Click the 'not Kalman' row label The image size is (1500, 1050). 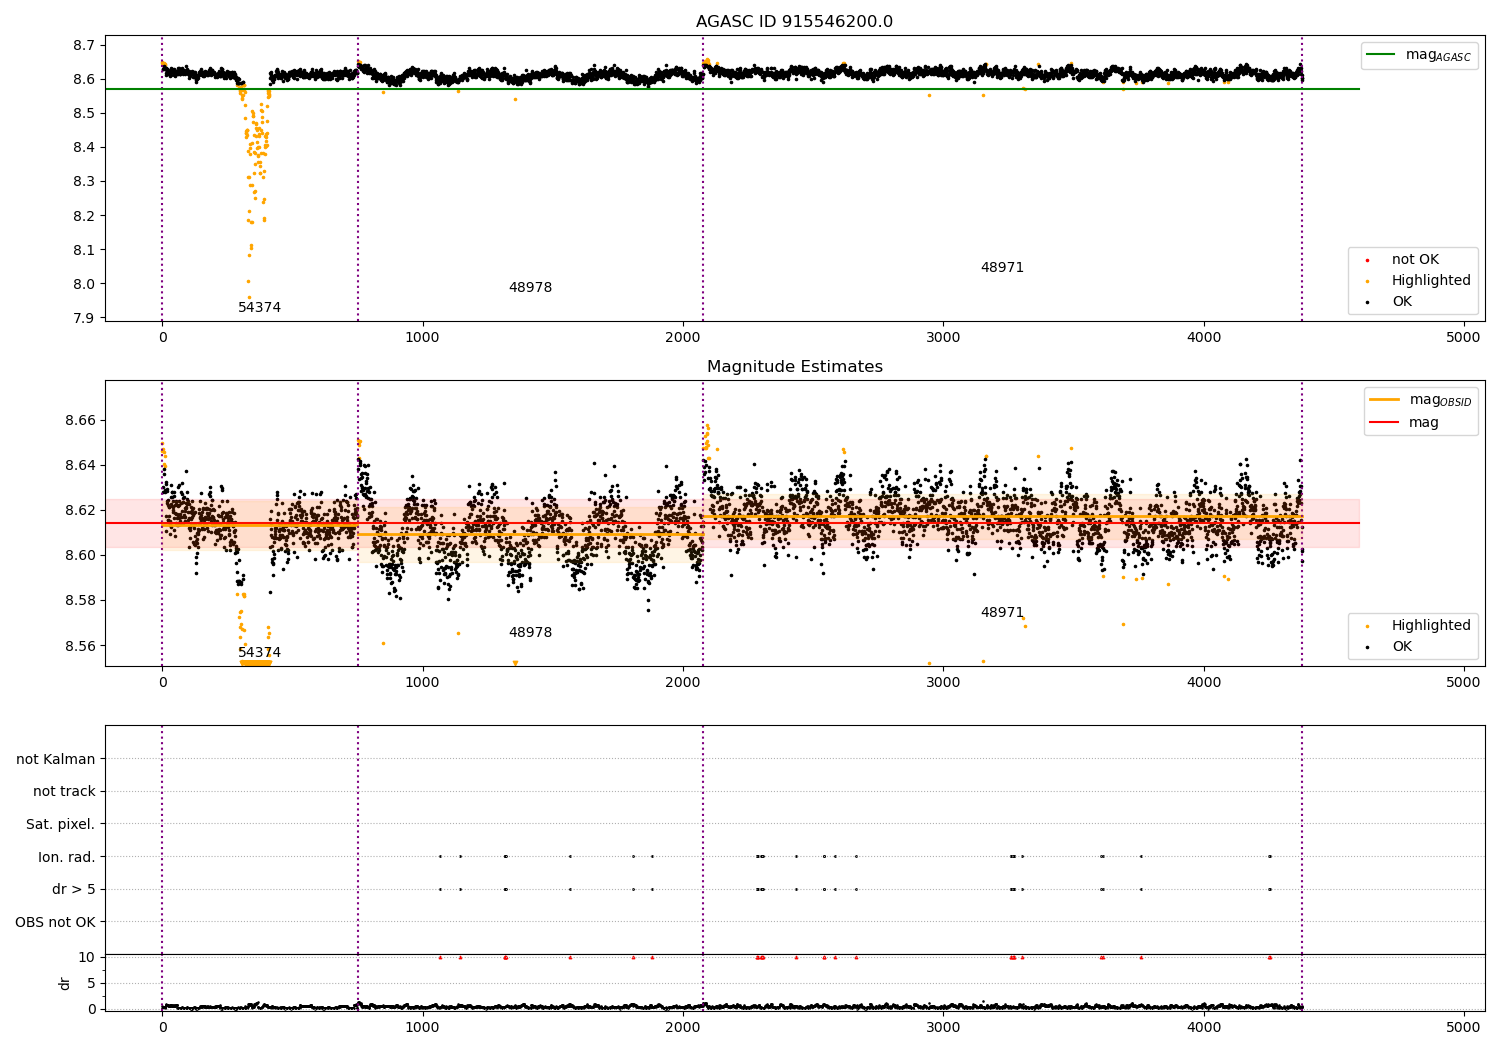click(56, 759)
